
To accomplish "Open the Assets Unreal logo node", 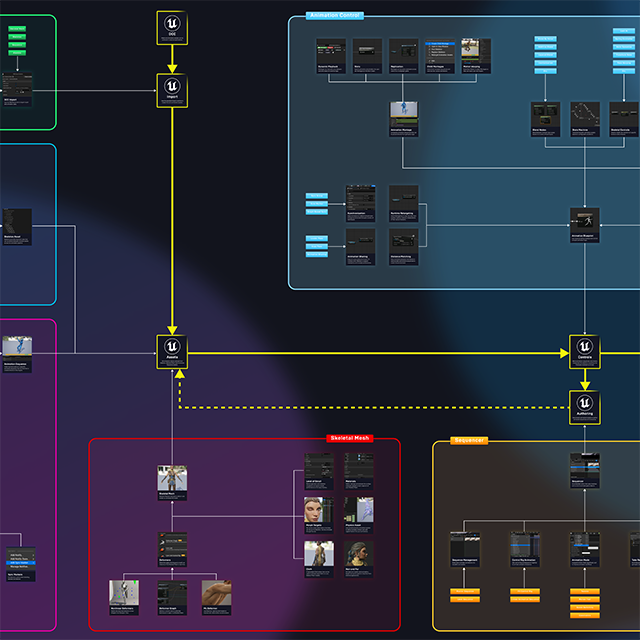I will coord(172,352).
